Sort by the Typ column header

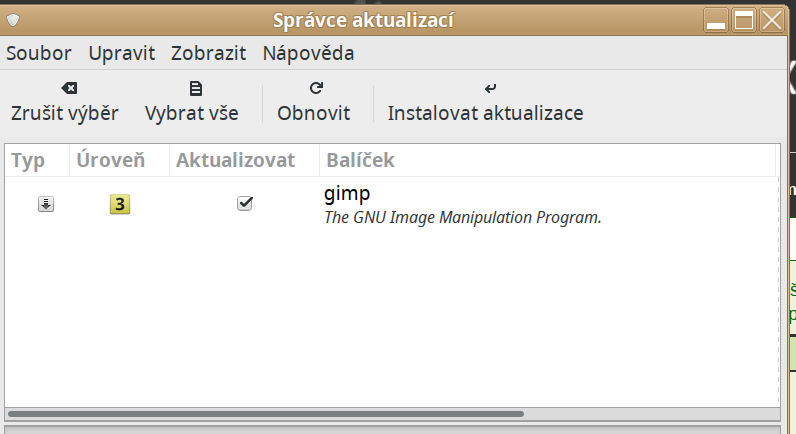point(28,160)
